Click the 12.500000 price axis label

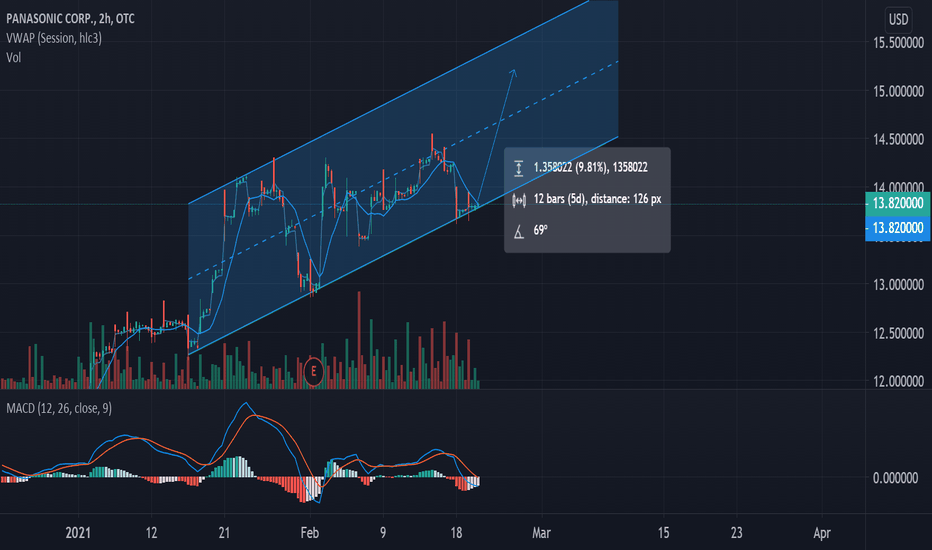(898, 333)
